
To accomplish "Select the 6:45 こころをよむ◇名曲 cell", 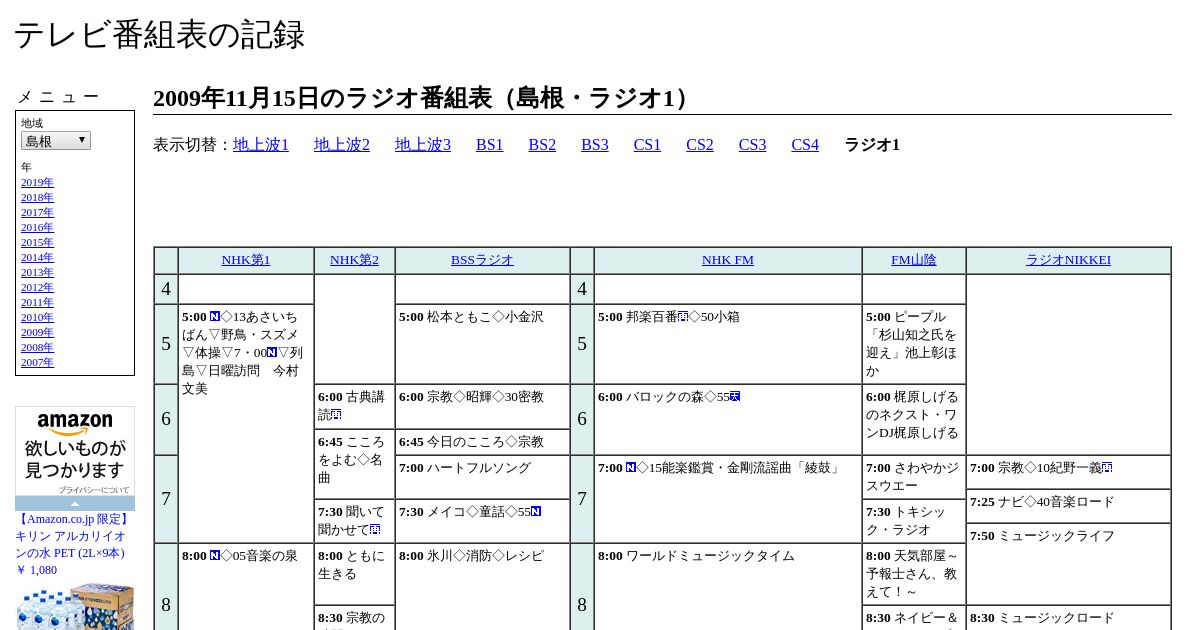I will 354,464.
